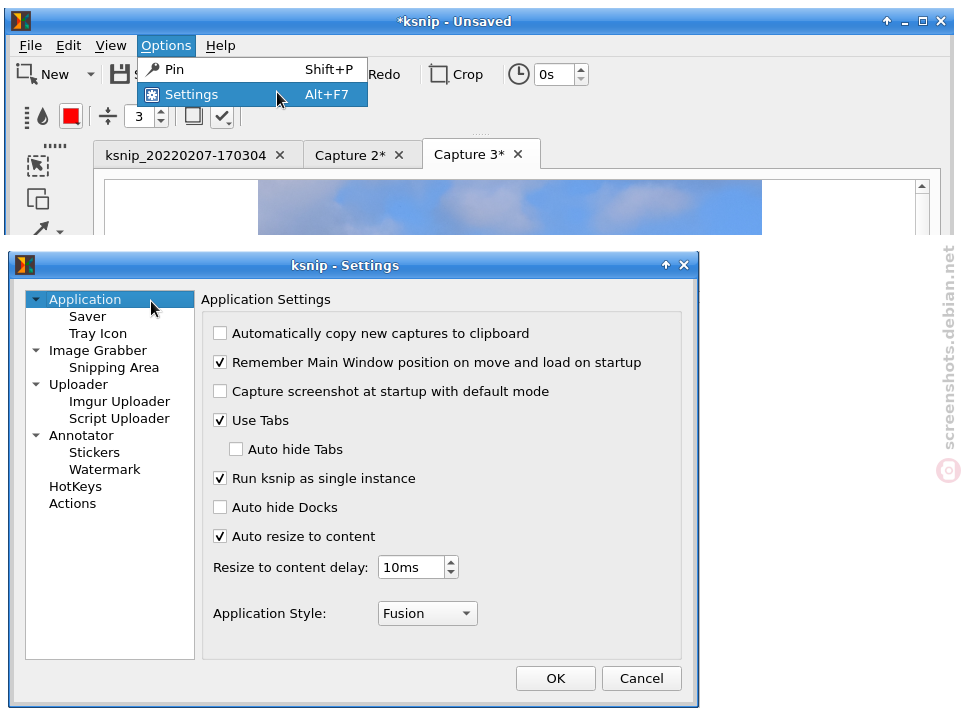Open the New capture mode dropdown arrow

[91, 74]
